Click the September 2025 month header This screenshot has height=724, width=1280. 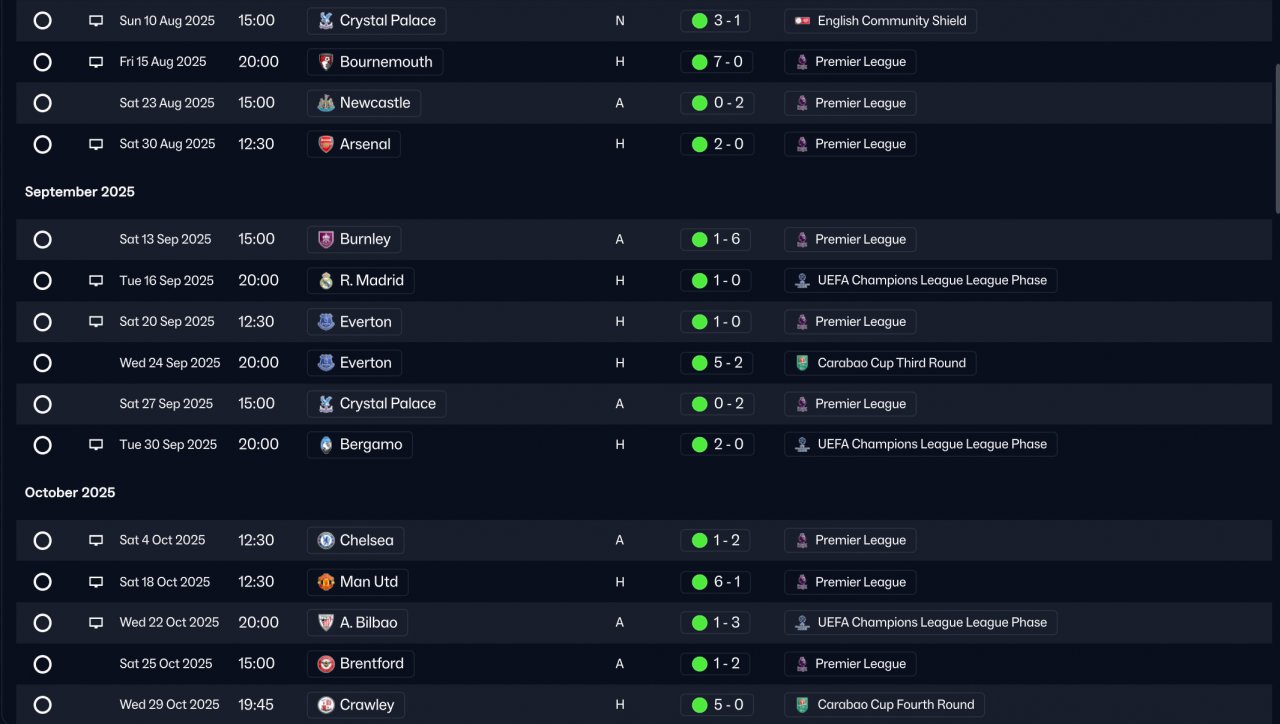[80, 192]
